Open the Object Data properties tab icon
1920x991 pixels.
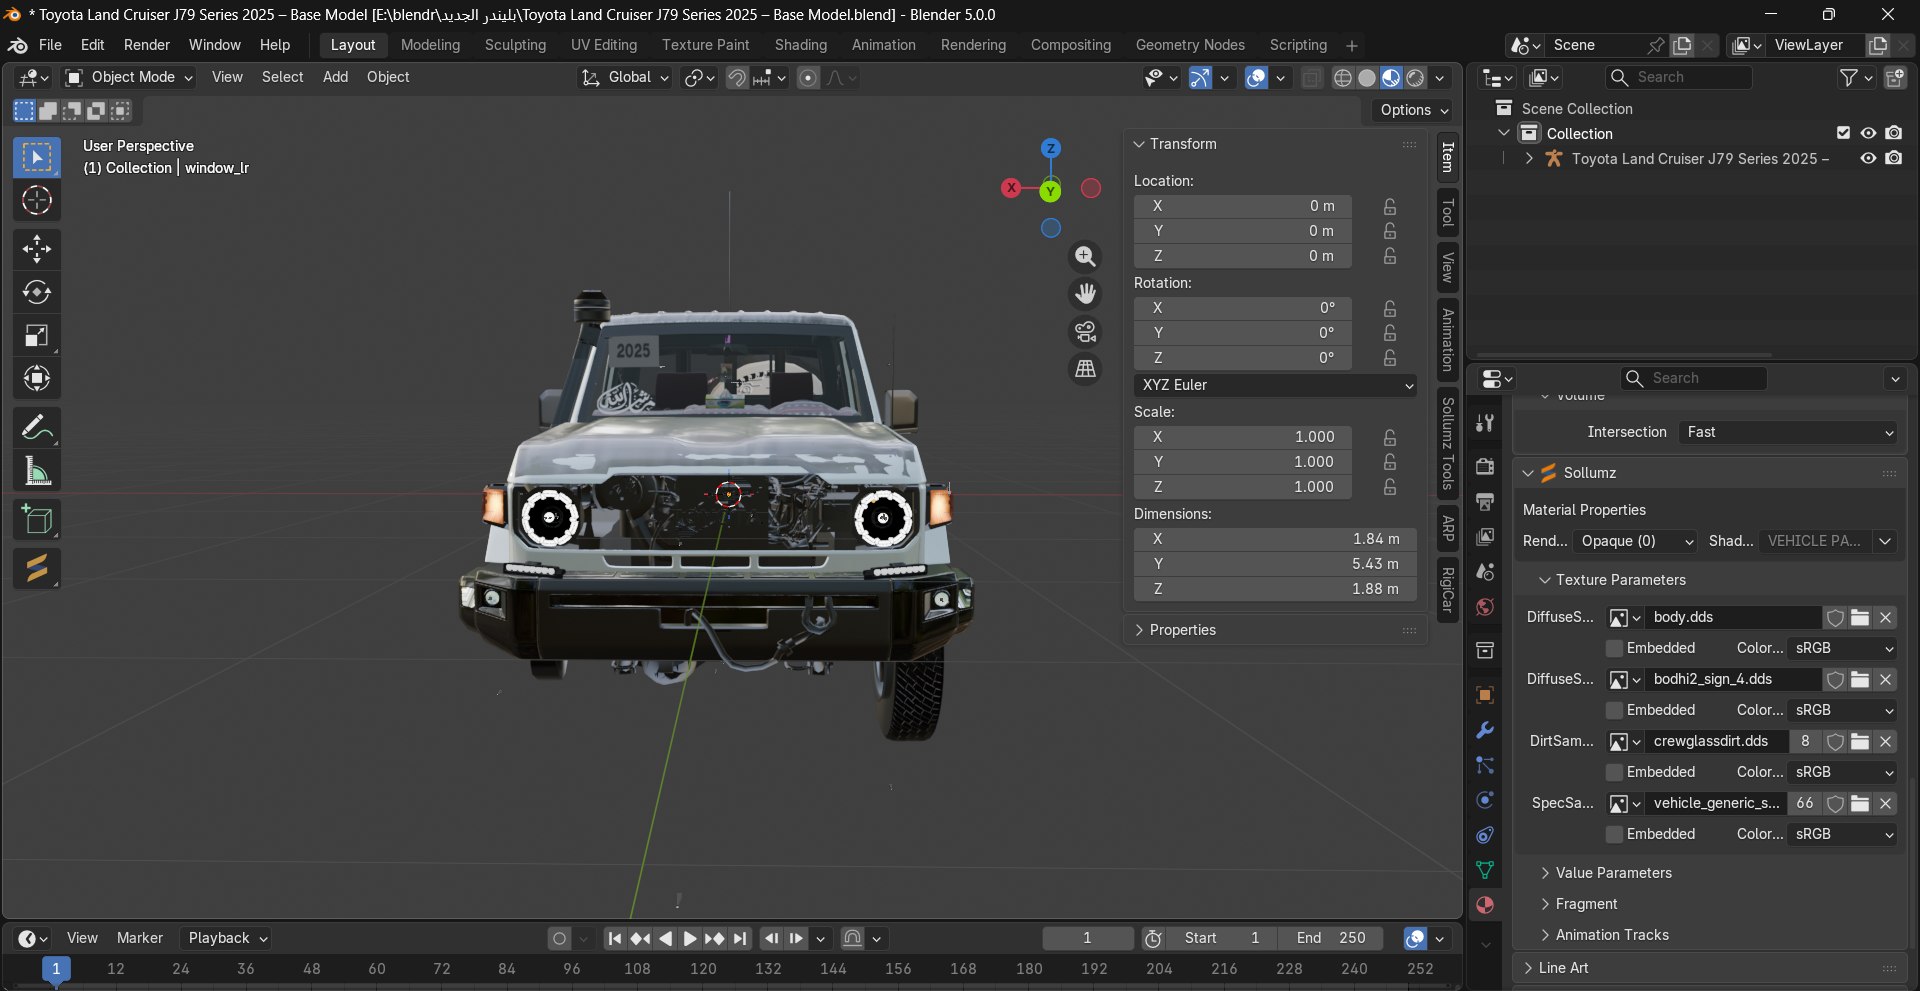point(1485,870)
